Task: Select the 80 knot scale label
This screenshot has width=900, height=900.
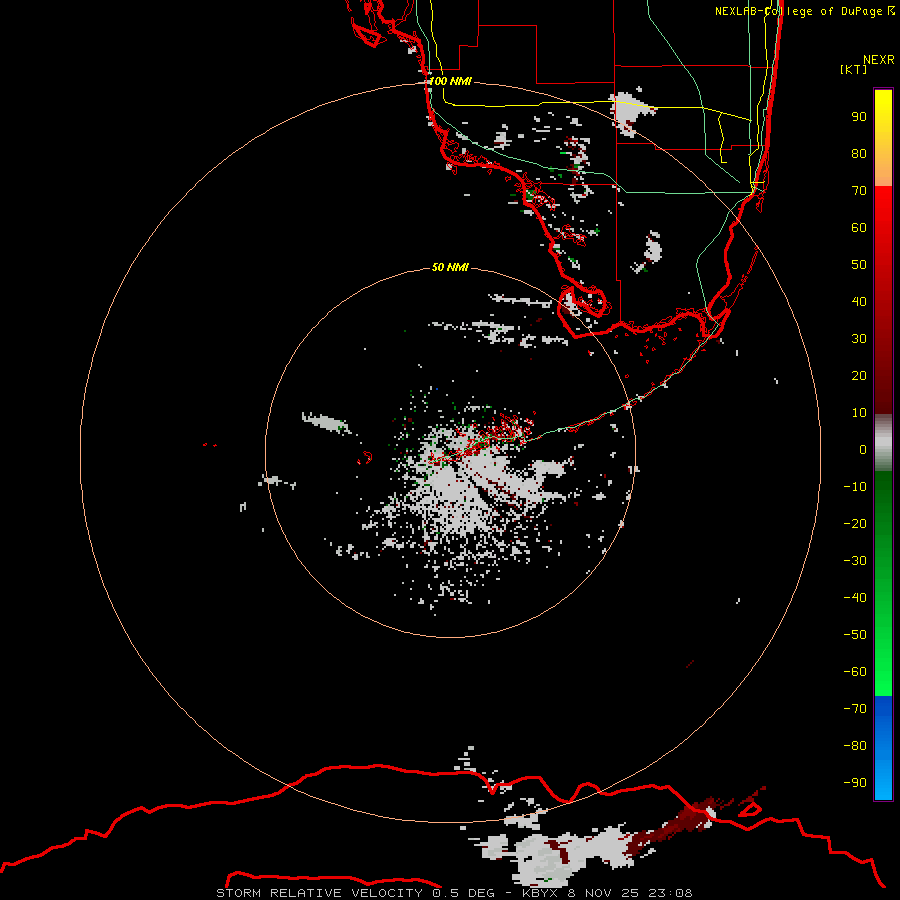Action: (x=859, y=154)
